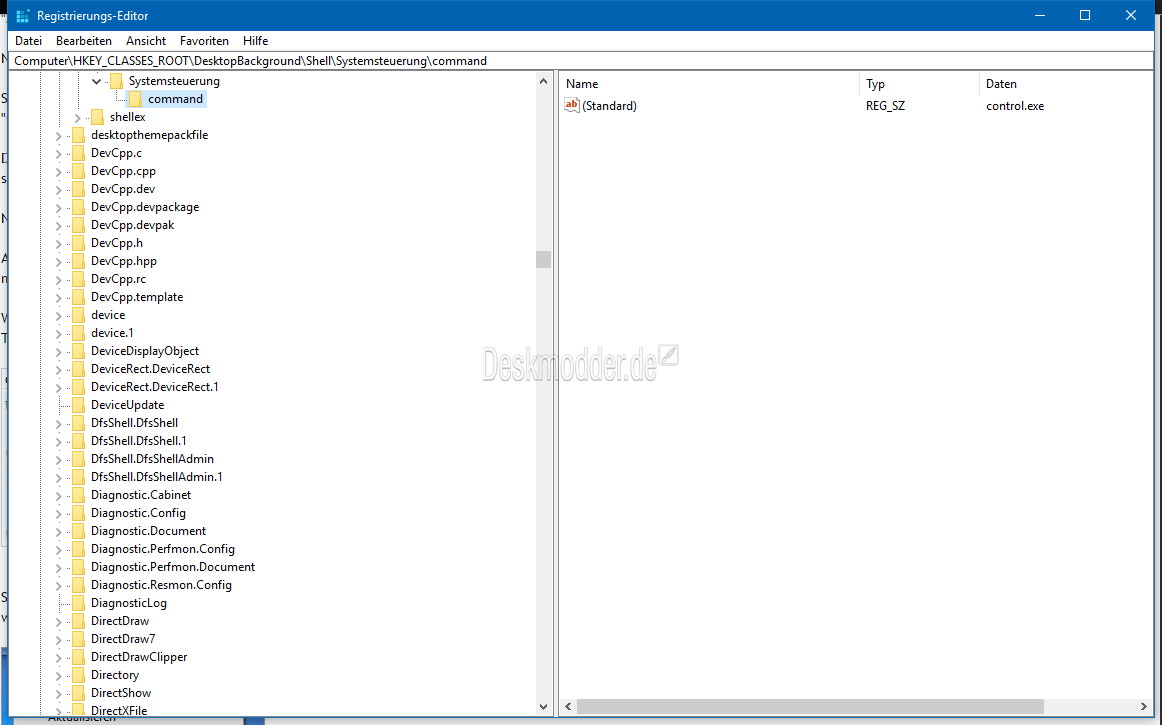Click the DirectDrawClipper folder icon

click(x=79, y=657)
